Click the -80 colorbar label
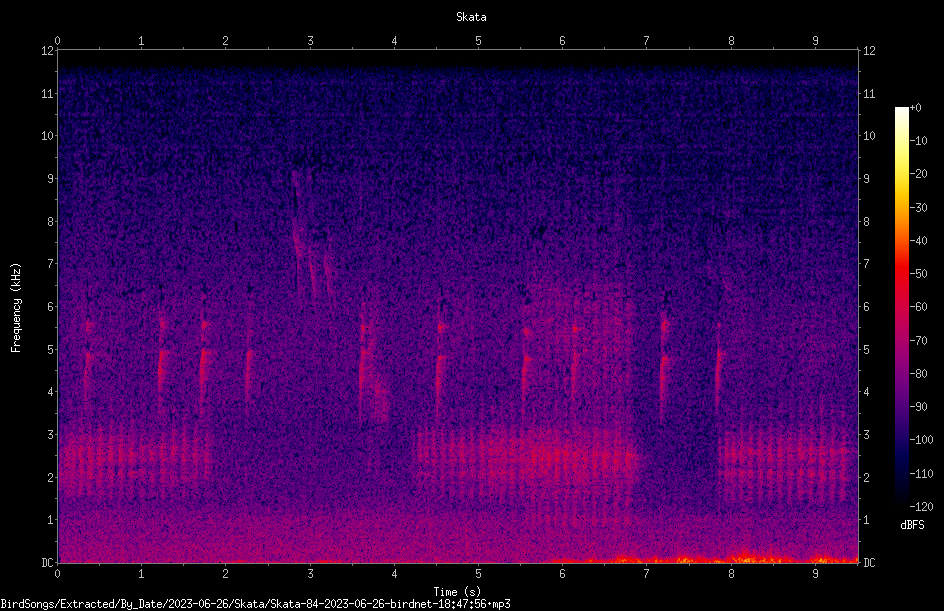 pos(919,374)
